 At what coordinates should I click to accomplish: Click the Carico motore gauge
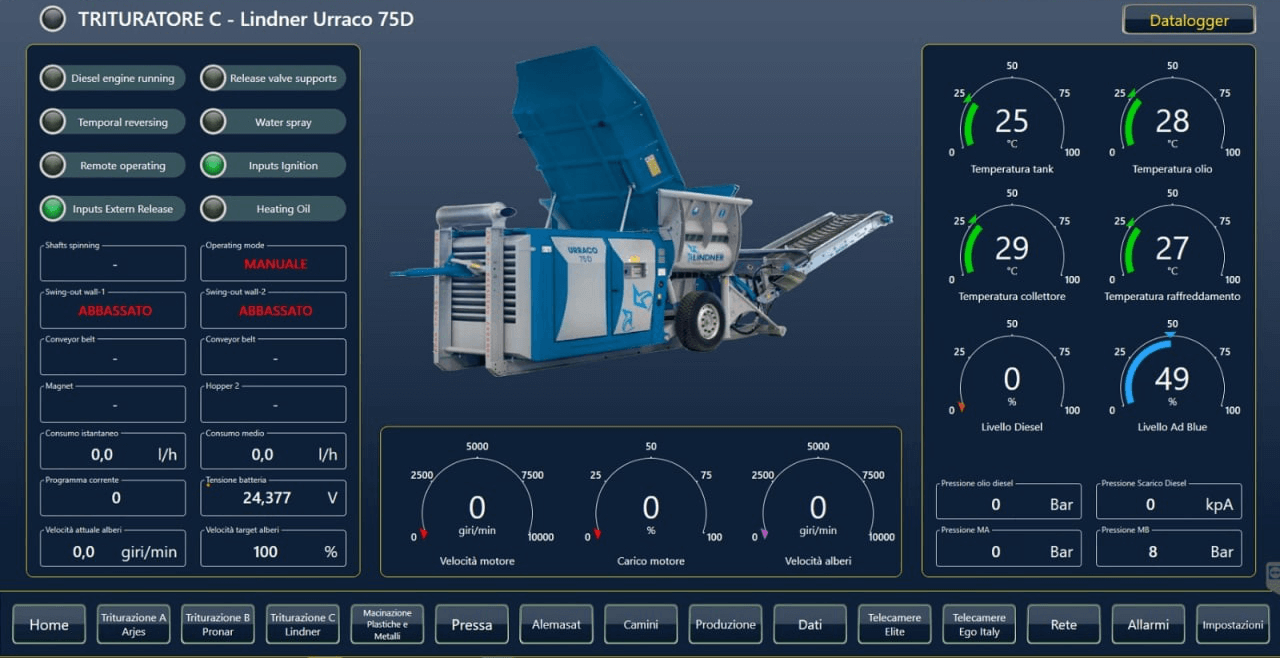[x=651, y=504]
